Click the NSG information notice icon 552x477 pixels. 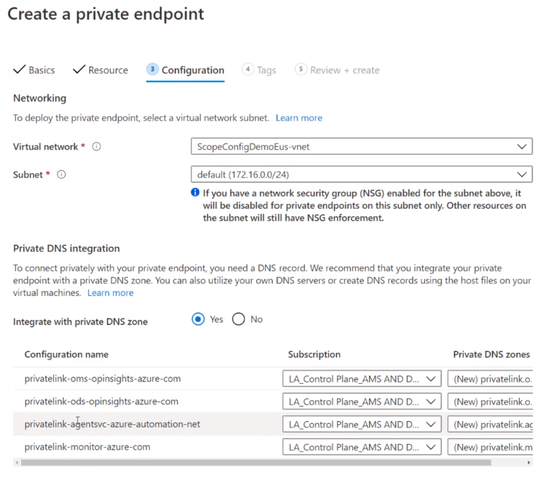pos(195,192)
